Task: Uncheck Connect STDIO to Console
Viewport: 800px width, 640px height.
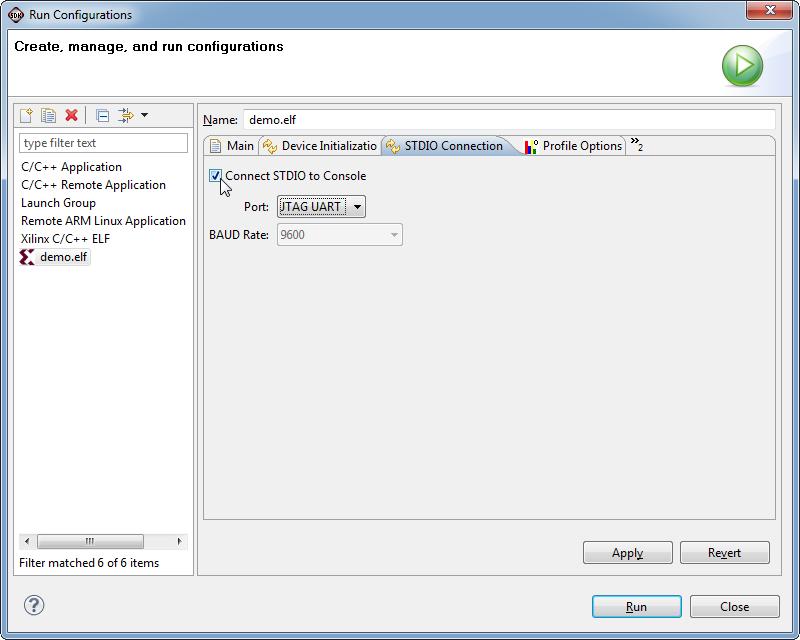Action: click(215, 176)
